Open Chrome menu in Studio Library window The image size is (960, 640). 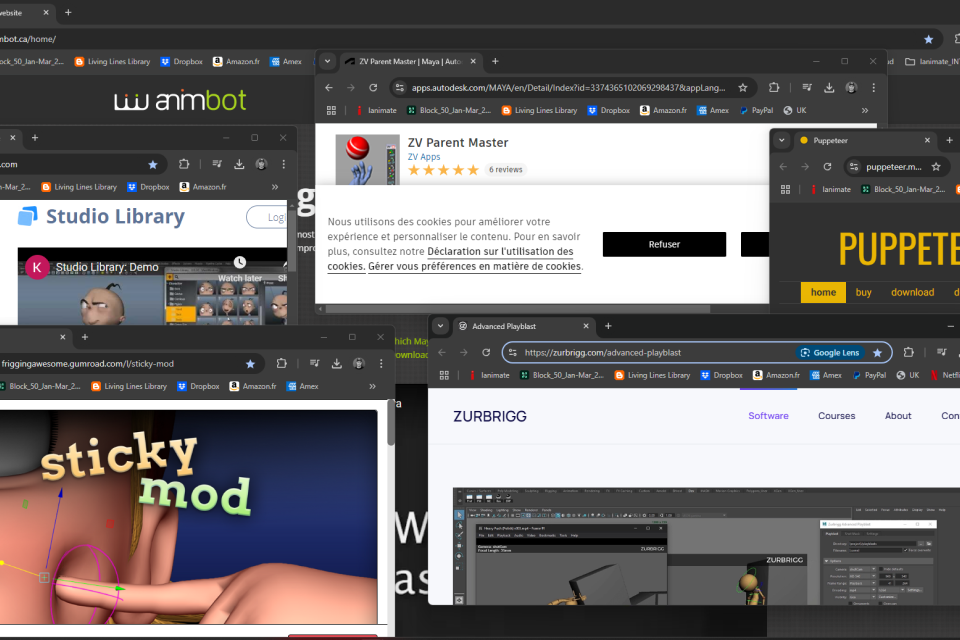283,164
